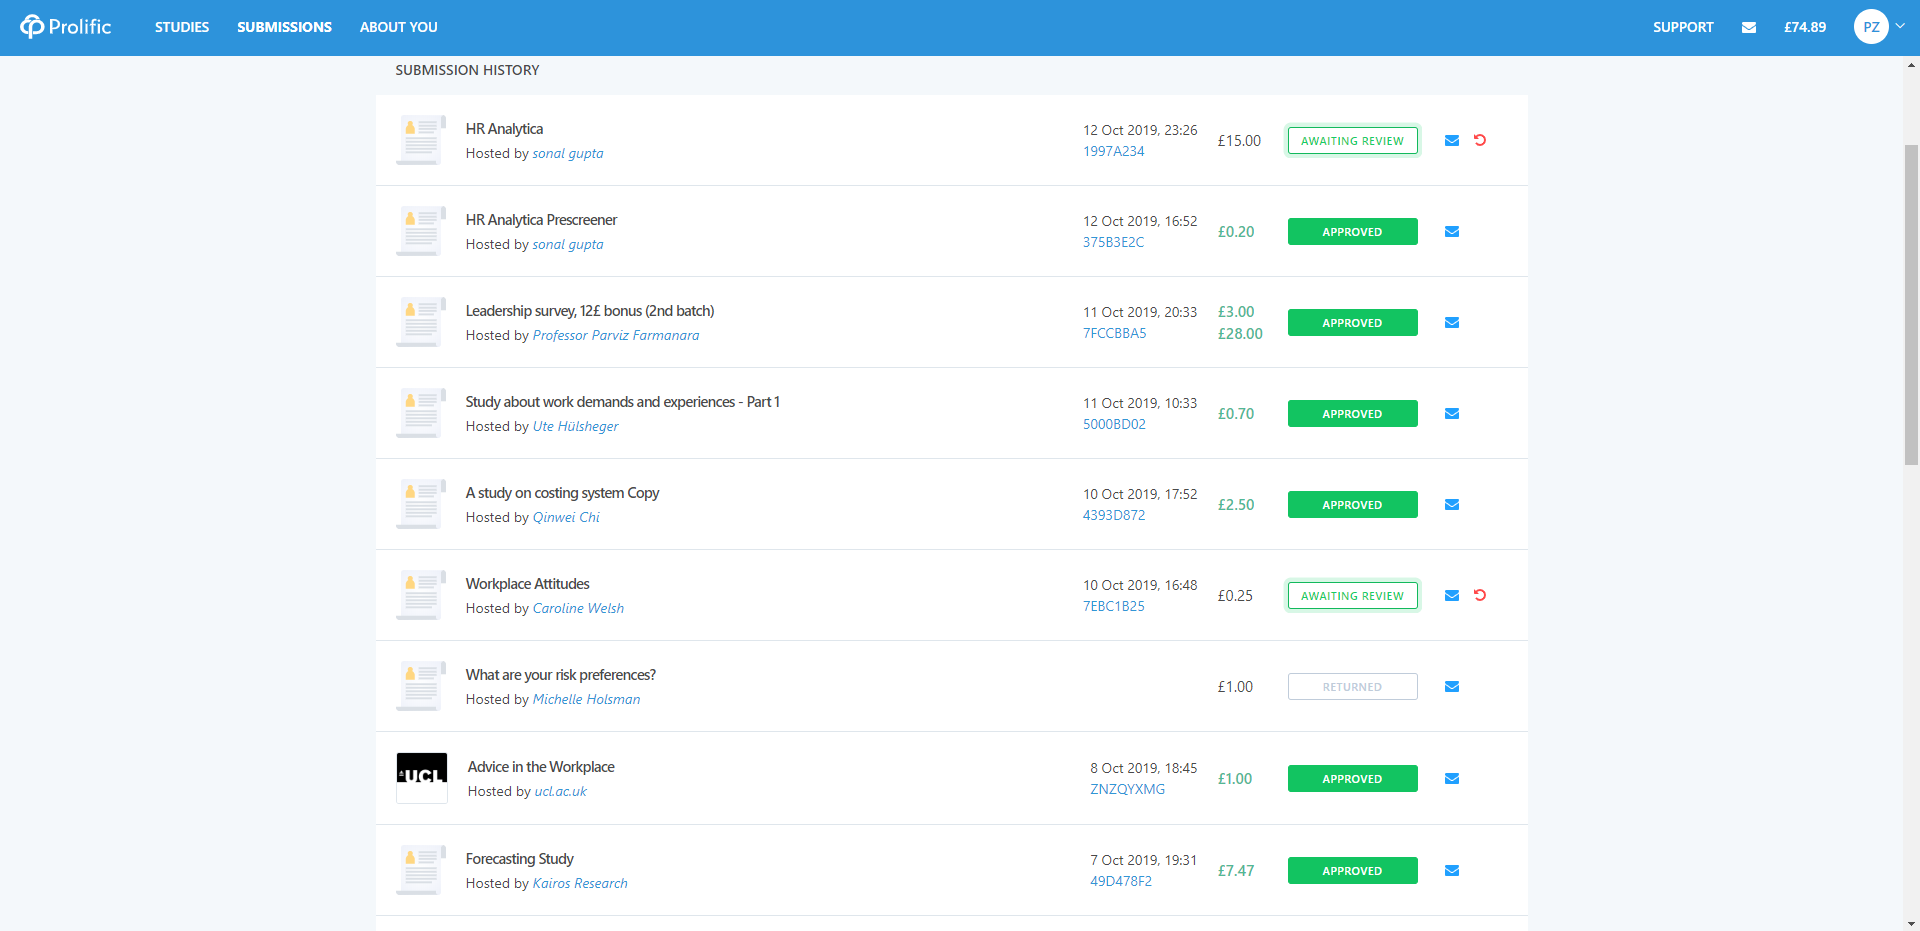
Task: Click the HR Analytica document icon
Action: click(x=422, y=140)
